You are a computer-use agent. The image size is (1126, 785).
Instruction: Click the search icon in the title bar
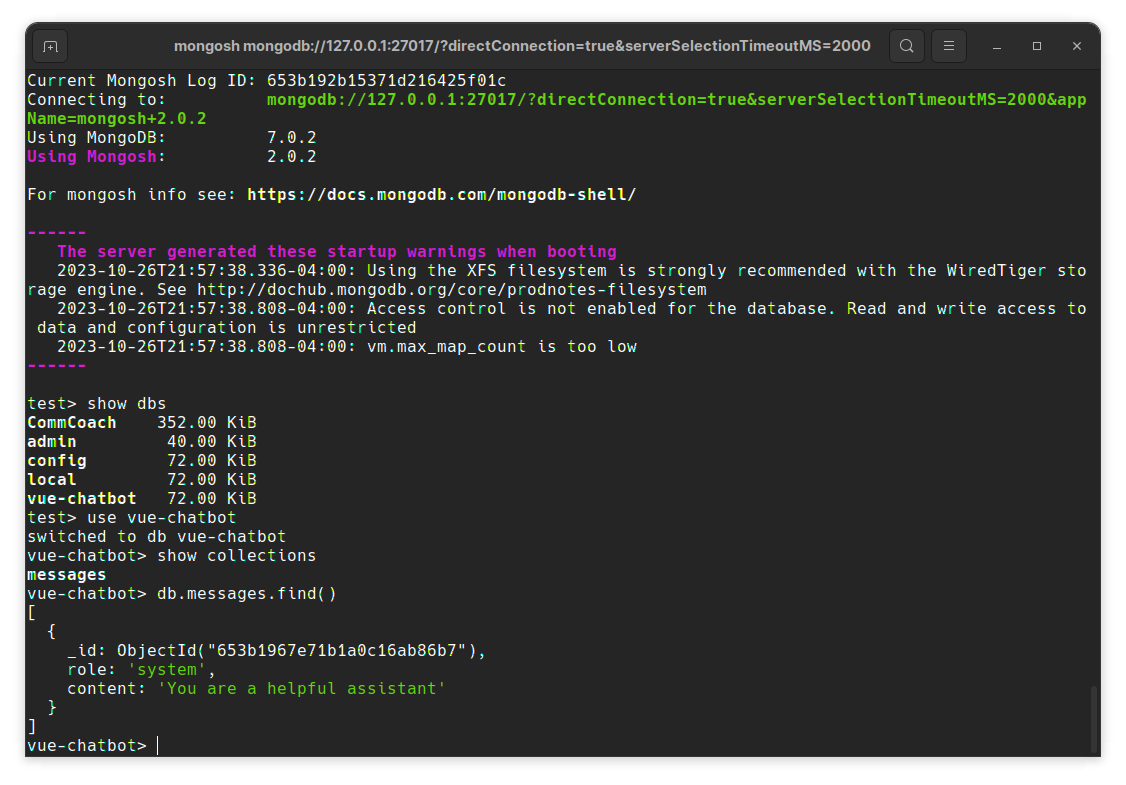pyautogui.click(x=906, y=46)
